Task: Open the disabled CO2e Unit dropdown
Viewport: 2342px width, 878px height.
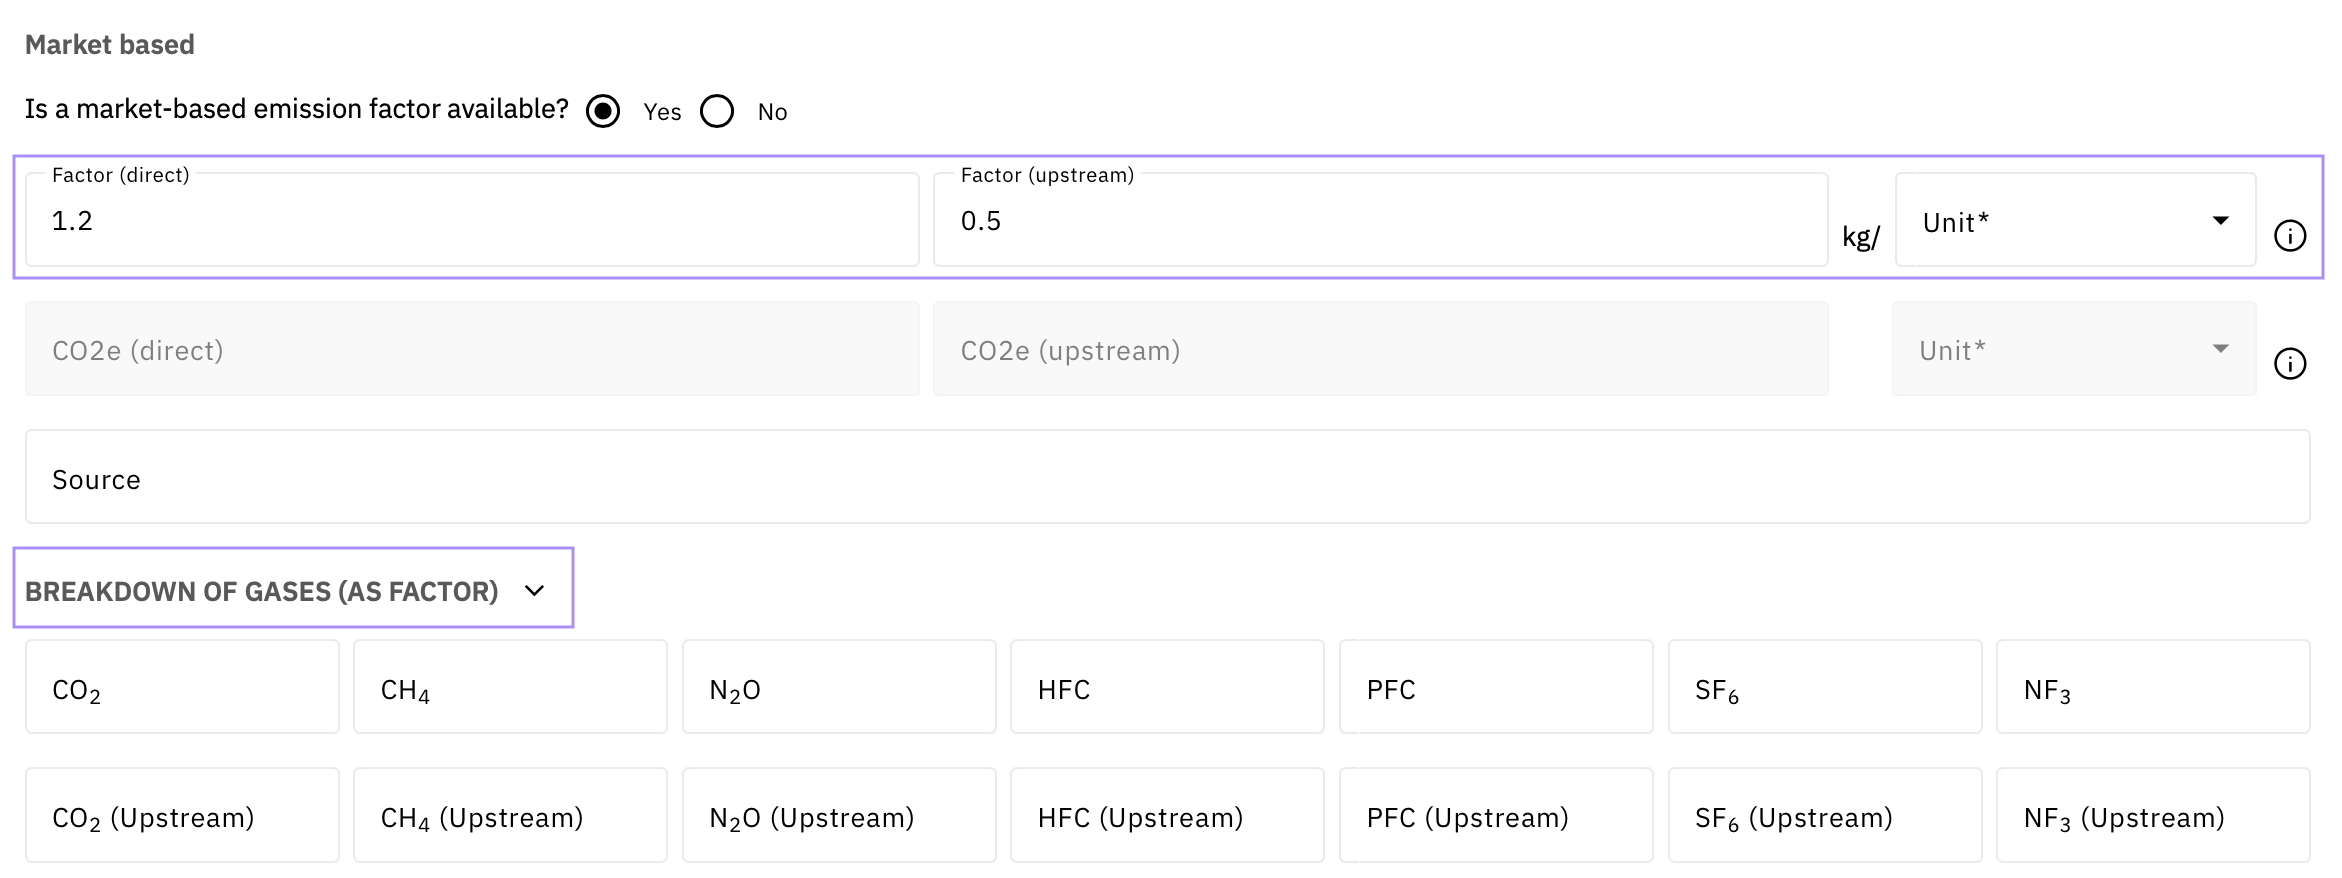Action: pos(2073,350)
